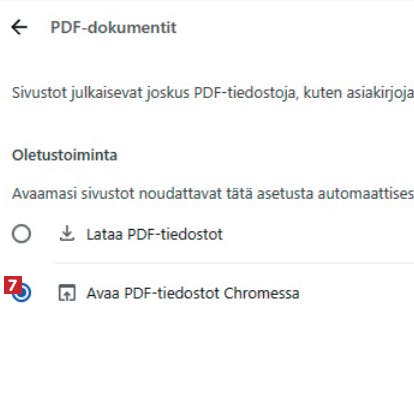Click the word Avaa in the second option
This screenshot has width=414, height=396.
103,293
